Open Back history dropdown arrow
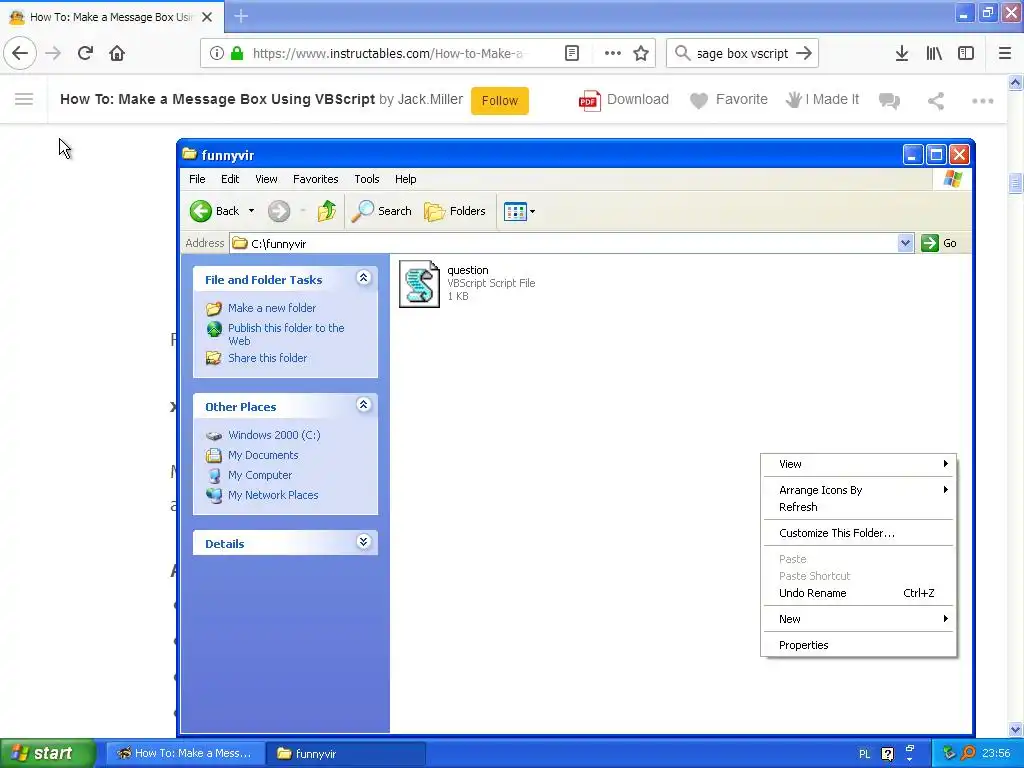This screenshot has height=768, width=1024. pyautogui.click(x=251, y=211)
